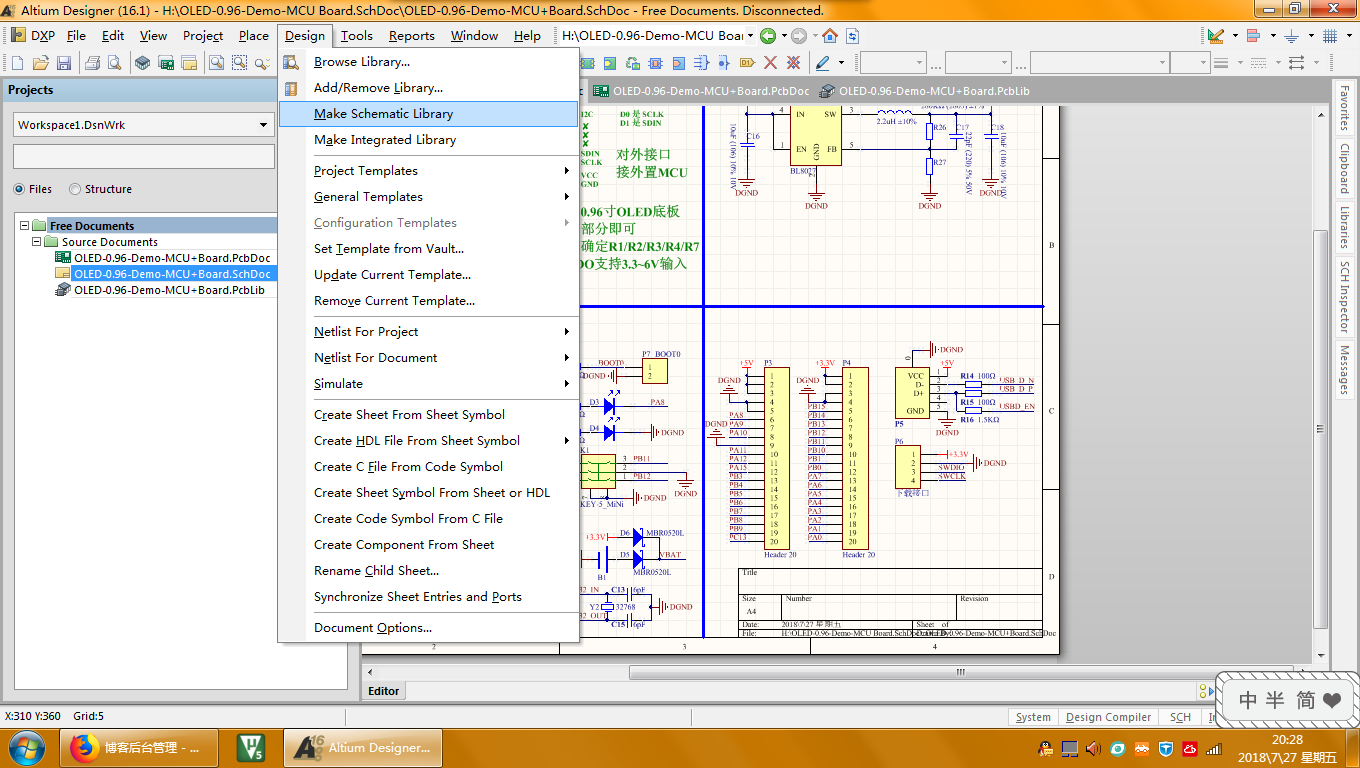This screenshot has height=768, width=1360.
Task: Click the power sources ground icon
Action: tap(1291, 36)
